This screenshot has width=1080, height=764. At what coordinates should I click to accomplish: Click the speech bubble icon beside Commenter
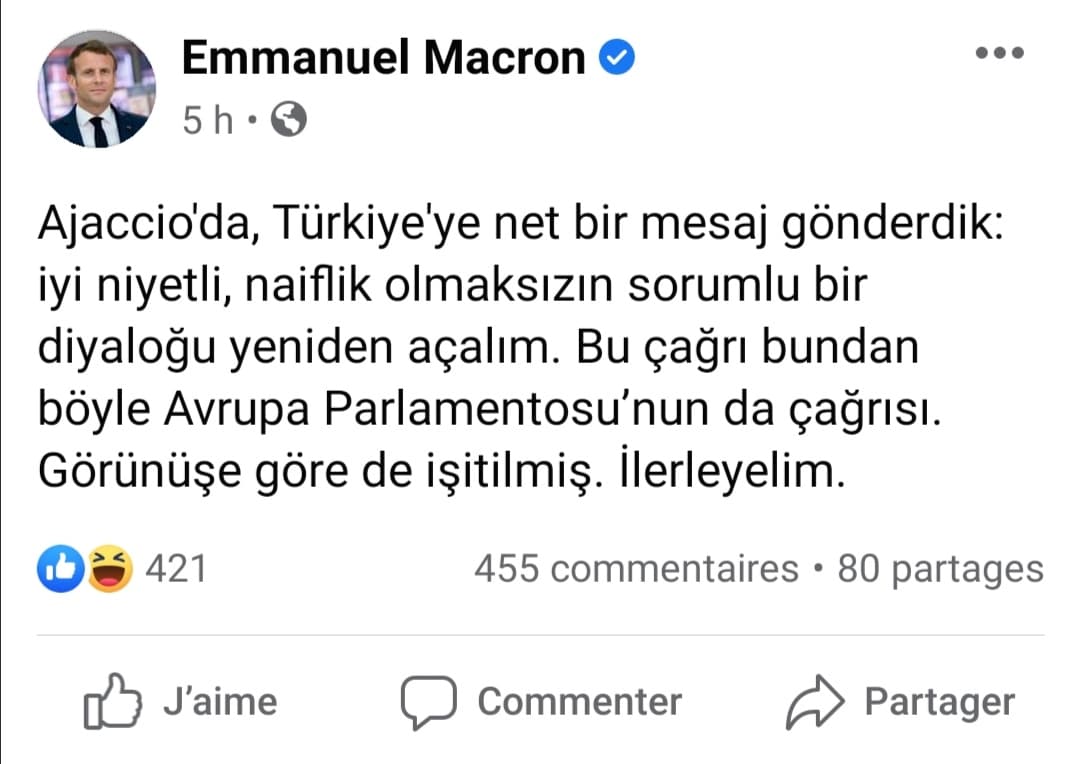coord(429,701)
